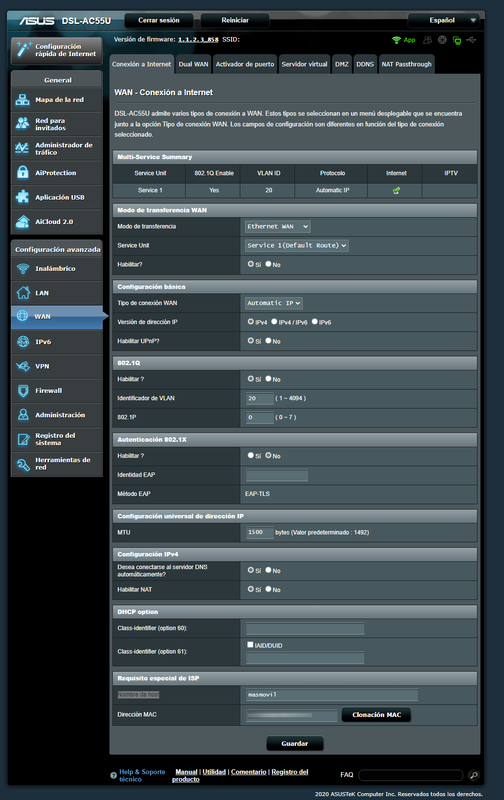Open the firmware version 1.1.2.3_858 link

click(198, 40)
